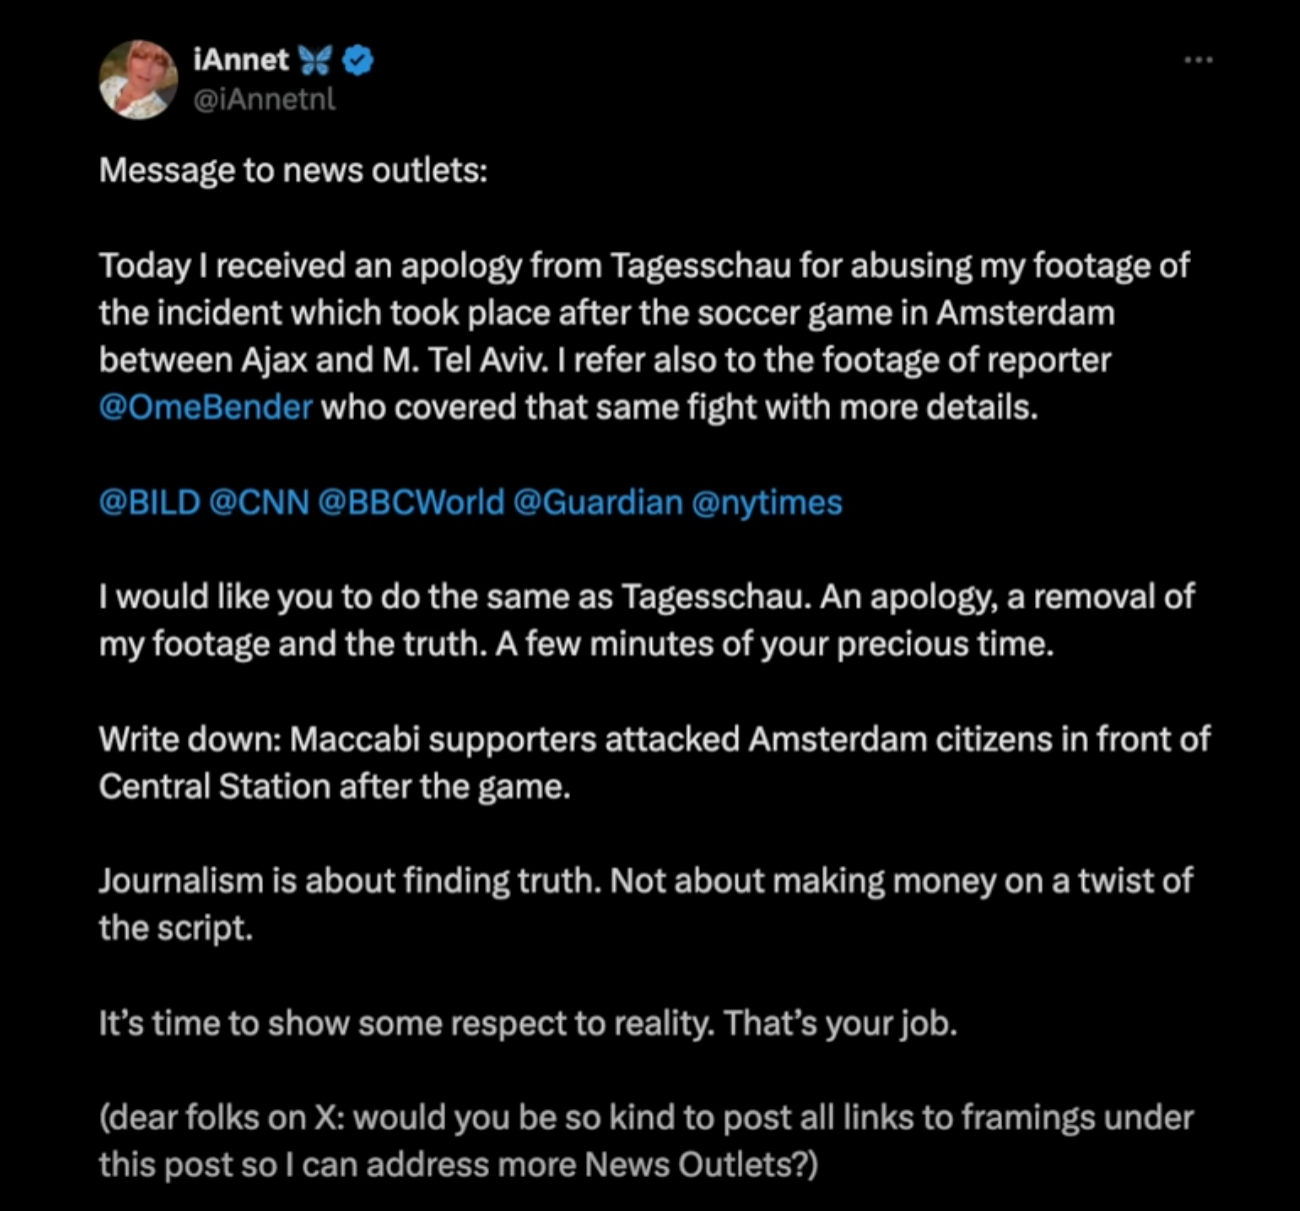This screenshot has width=1300, height=1211.
Task: Open iAnnet's profile picture
Action: coord(139,79)
